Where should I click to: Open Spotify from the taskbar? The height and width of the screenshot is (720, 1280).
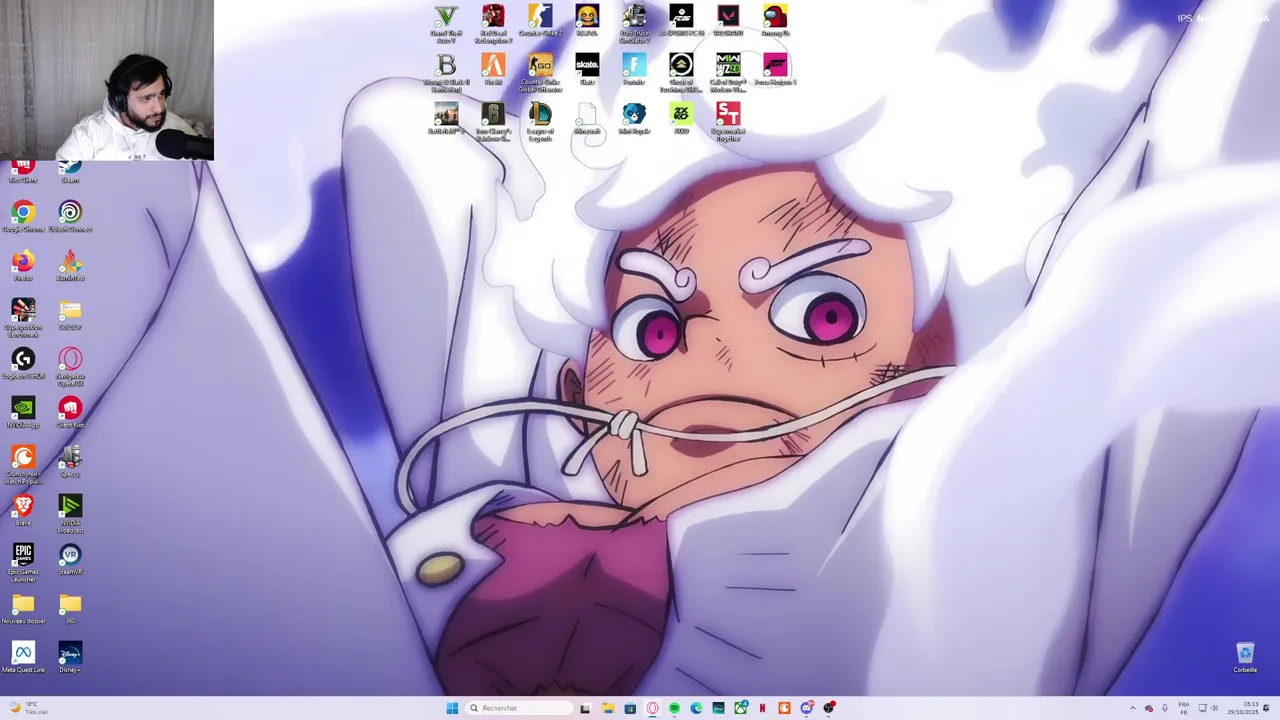point(674,708)
